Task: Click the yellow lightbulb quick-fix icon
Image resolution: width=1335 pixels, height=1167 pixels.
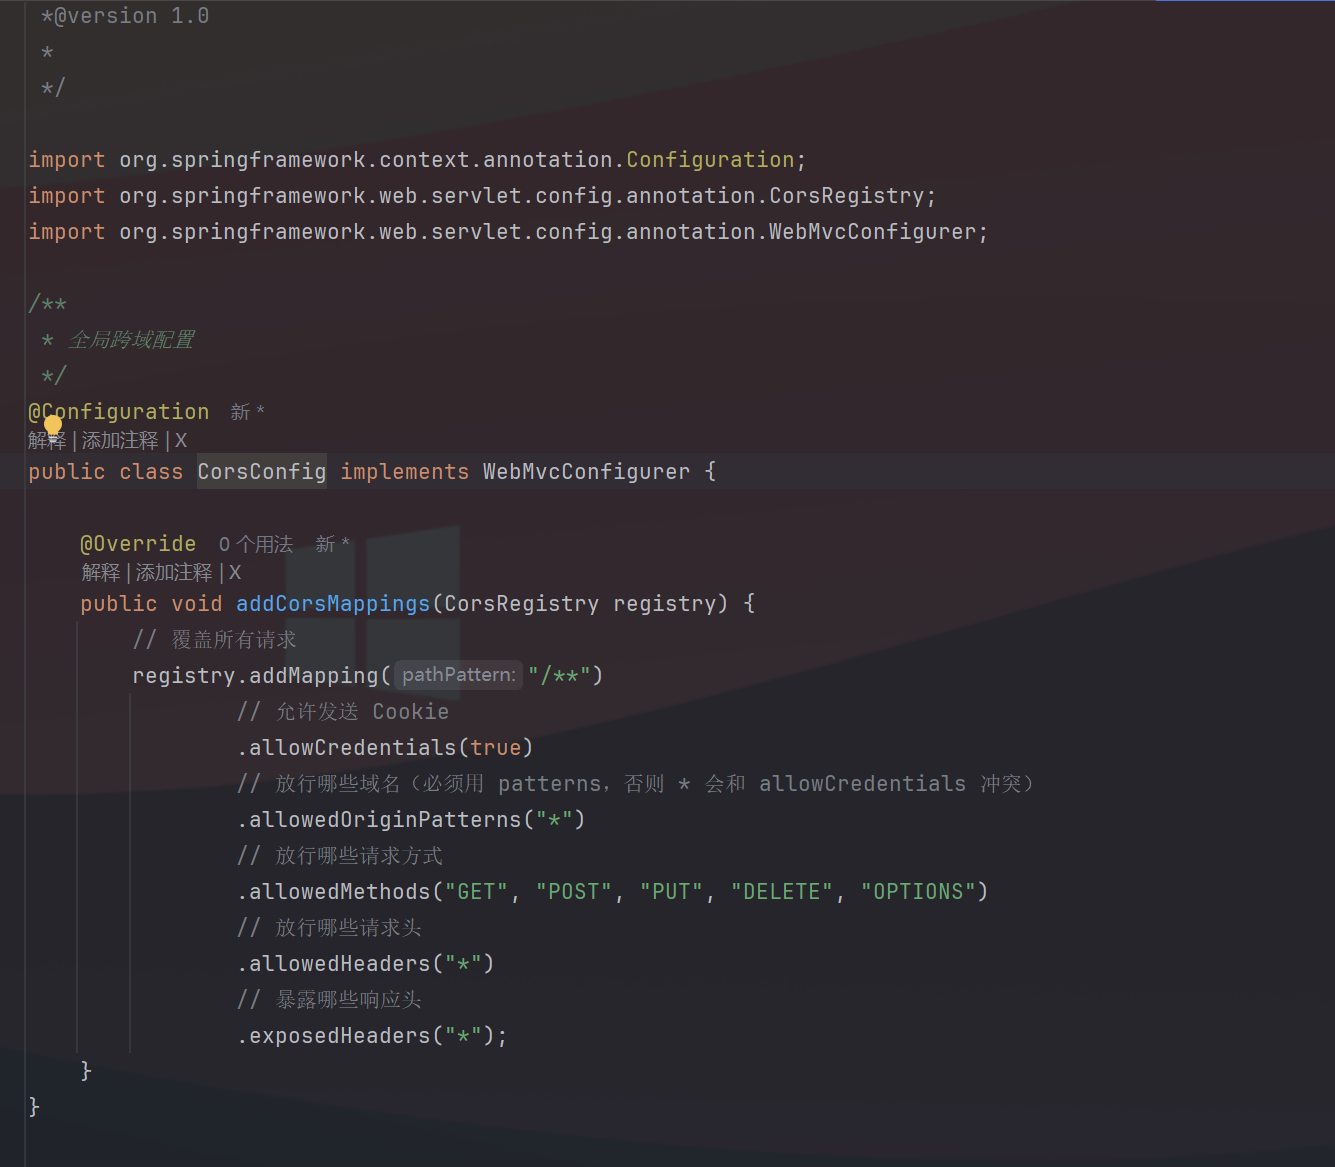Action: pos(53,427)
